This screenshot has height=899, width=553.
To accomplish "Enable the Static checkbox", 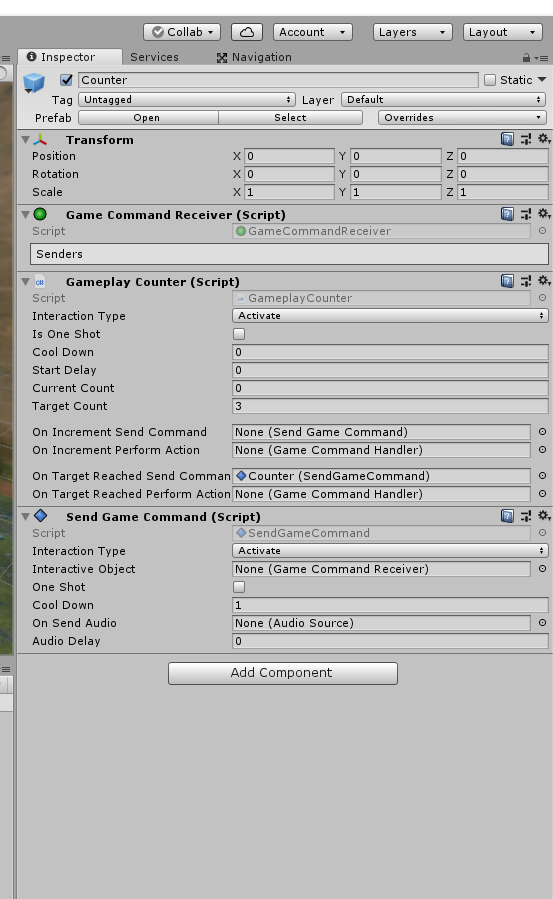I will tap(490, 80).
